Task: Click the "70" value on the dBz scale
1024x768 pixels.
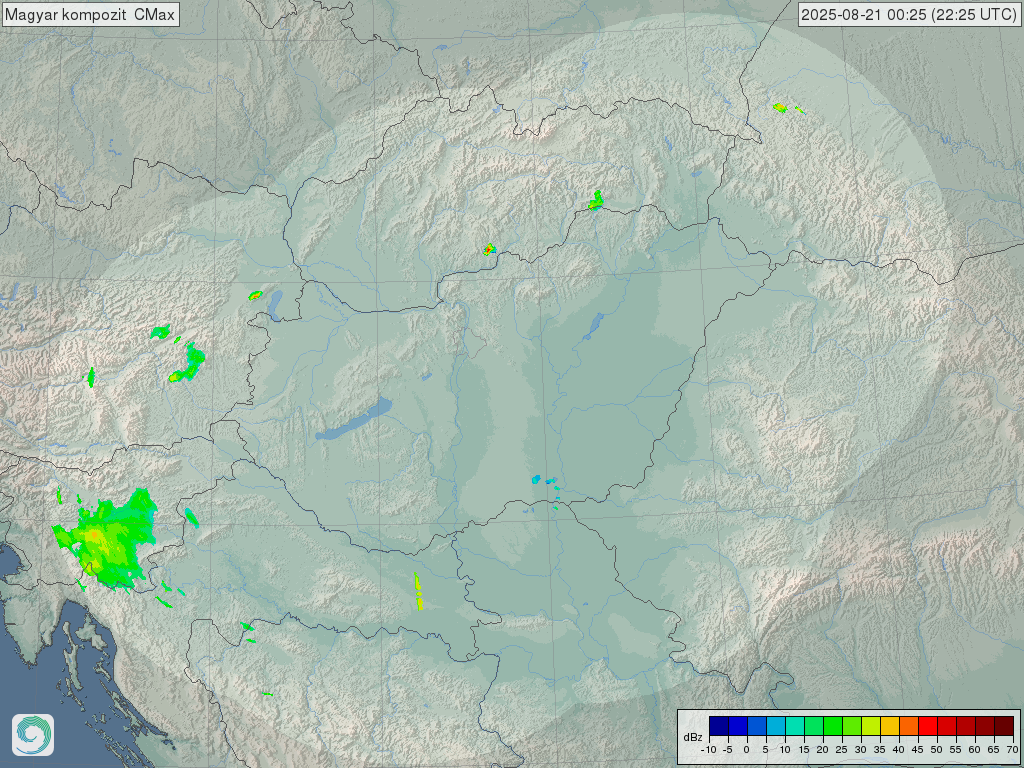Action: (x=1012, y=750)
